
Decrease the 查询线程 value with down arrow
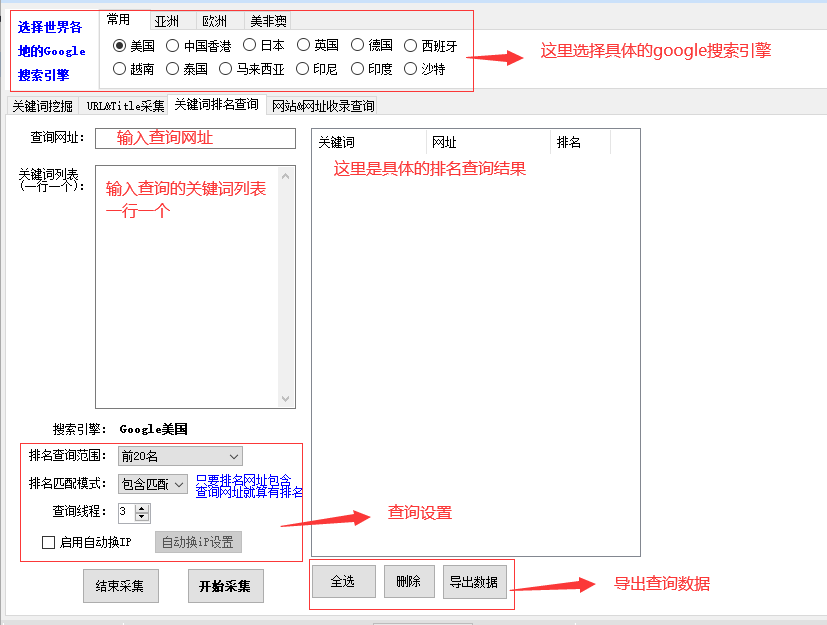click(142, 516)
